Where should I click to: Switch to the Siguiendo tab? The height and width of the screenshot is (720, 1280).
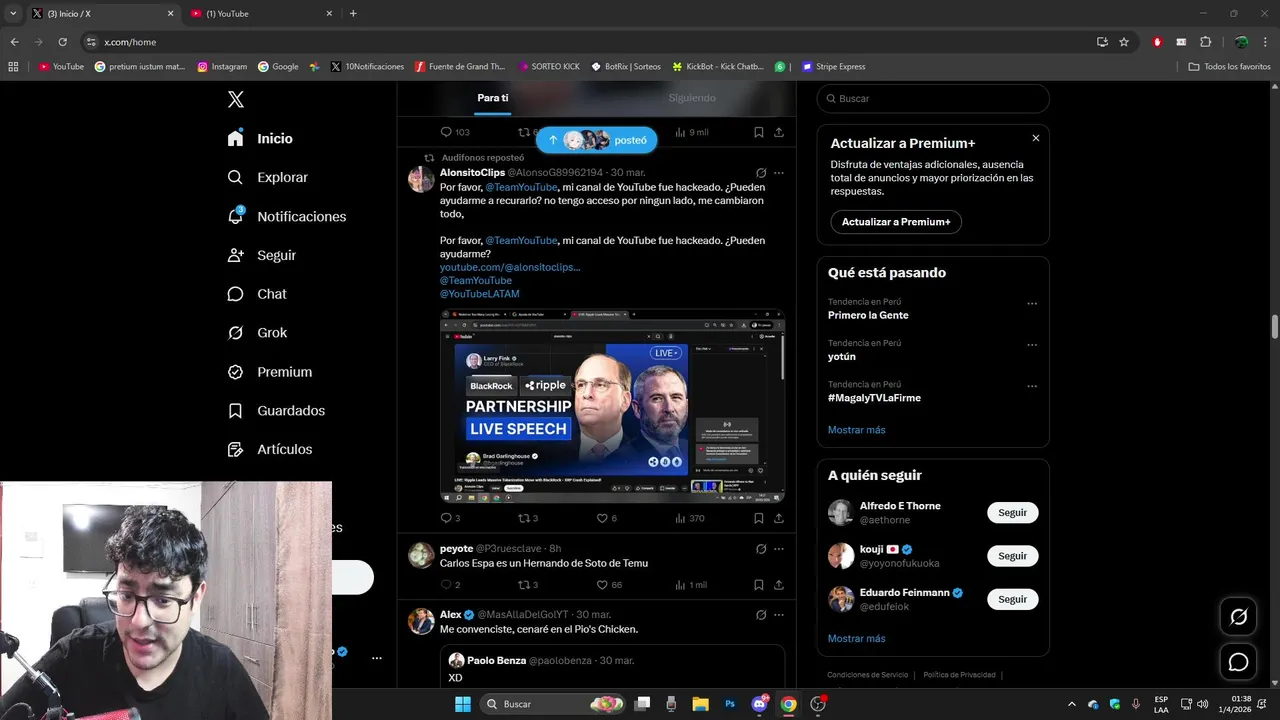(692, 98)
